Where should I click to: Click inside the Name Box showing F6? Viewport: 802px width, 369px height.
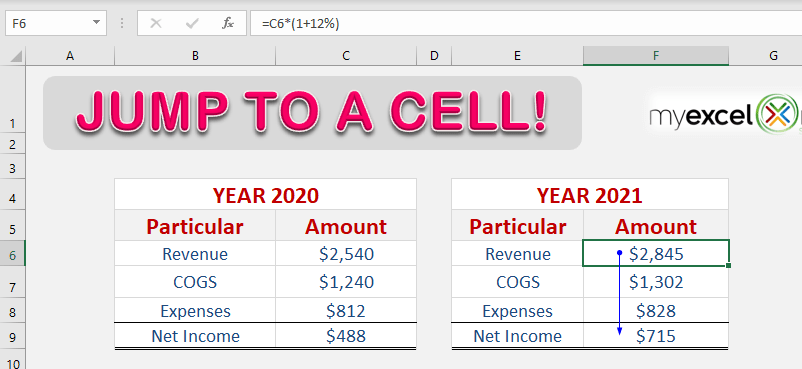[49, 24]
